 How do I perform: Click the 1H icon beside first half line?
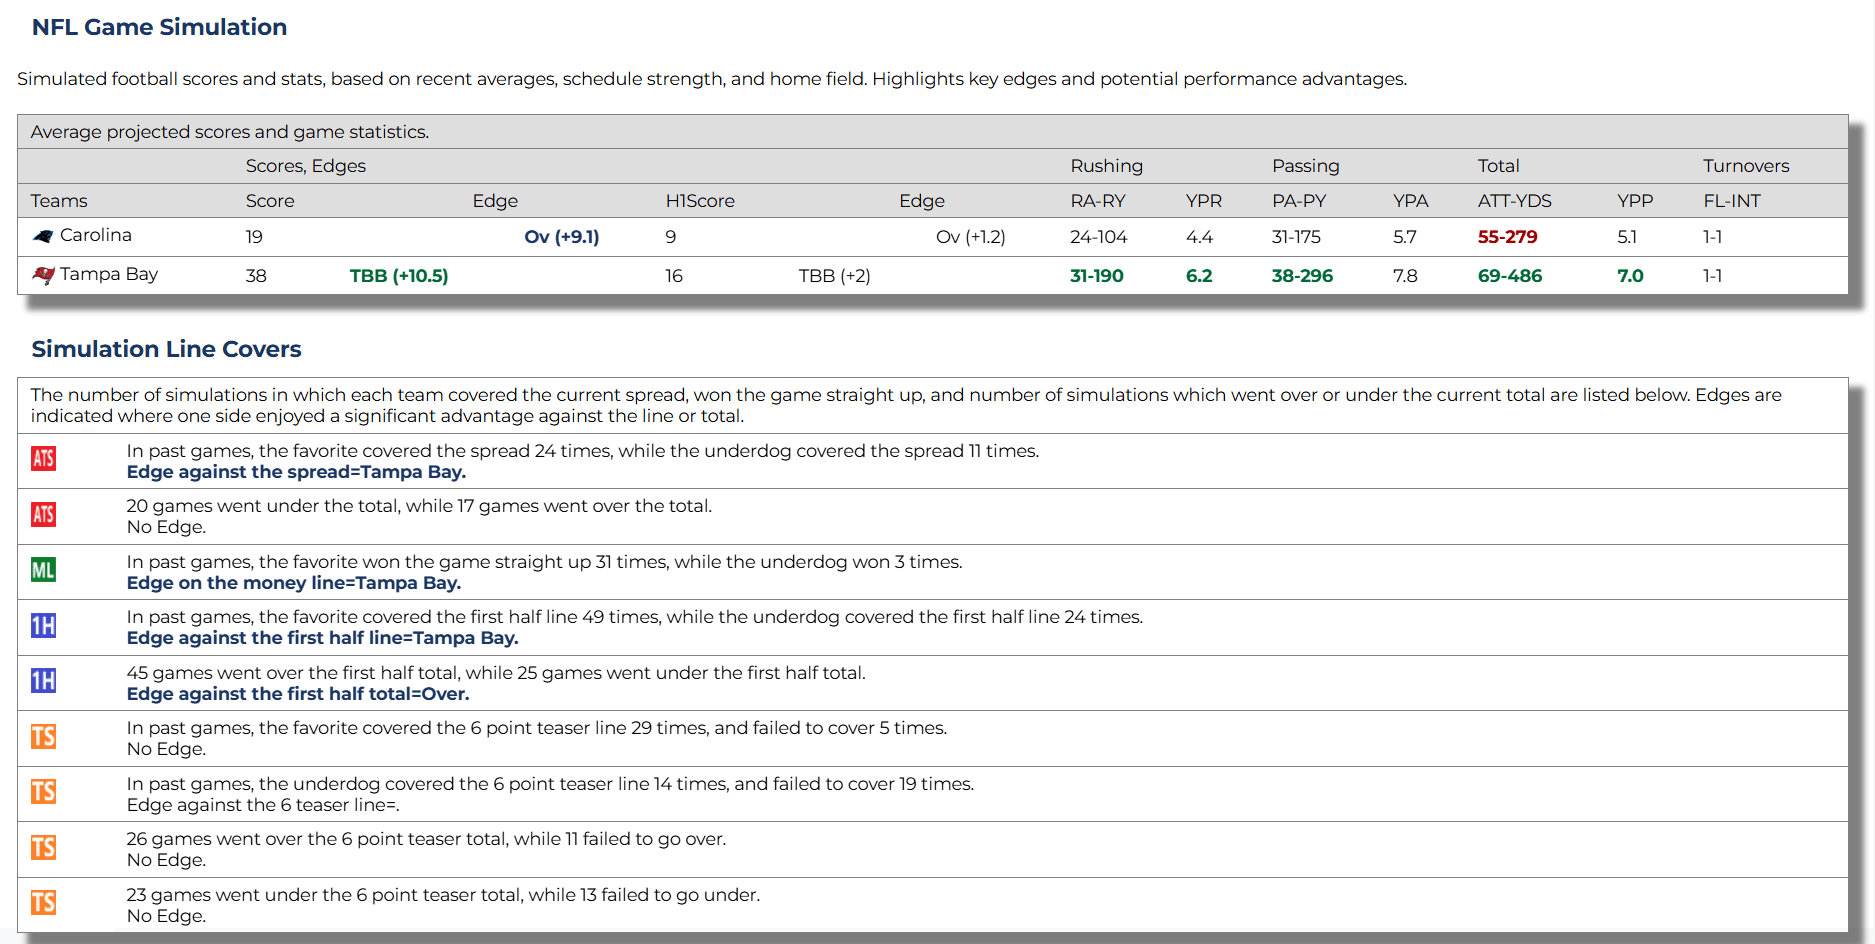pos(43,626)
